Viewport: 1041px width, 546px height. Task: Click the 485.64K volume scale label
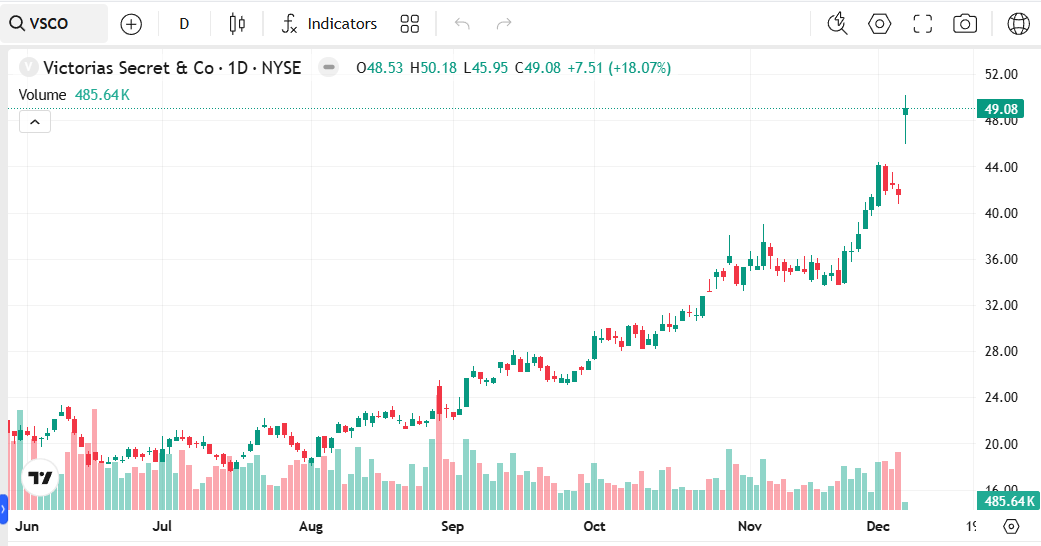coord(1008,501)
